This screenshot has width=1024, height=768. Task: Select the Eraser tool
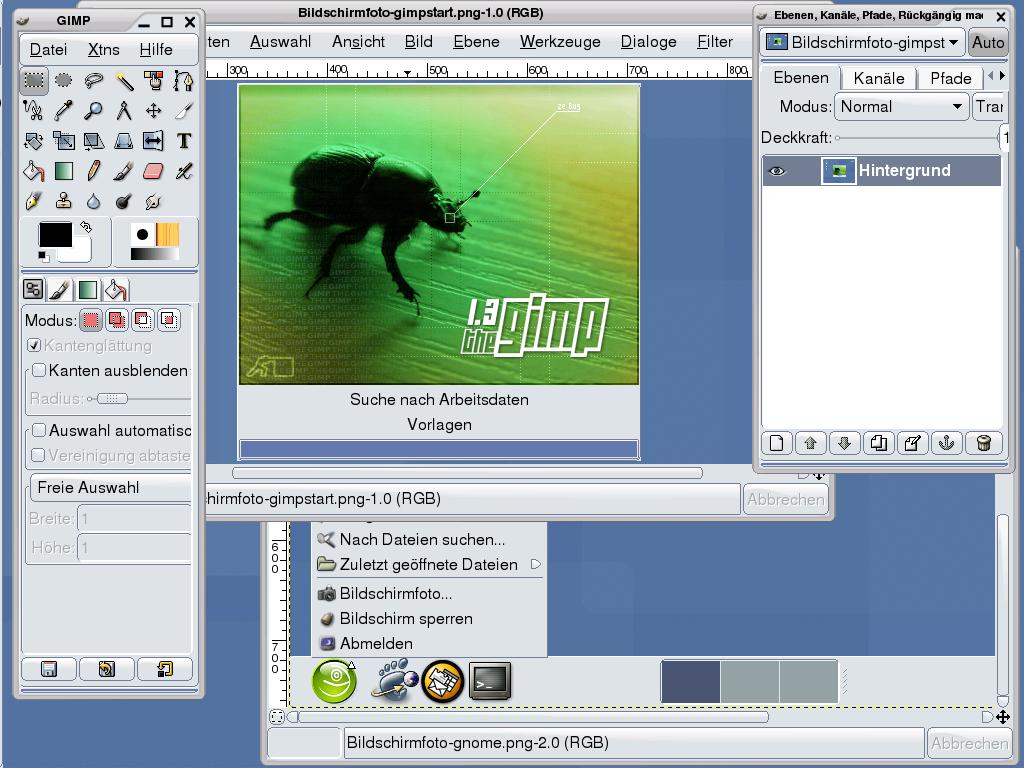153,171
